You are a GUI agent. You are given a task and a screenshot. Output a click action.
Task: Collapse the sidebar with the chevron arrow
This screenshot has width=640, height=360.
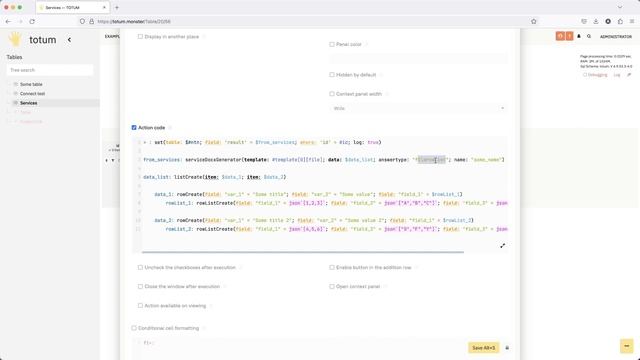[69, 40]
